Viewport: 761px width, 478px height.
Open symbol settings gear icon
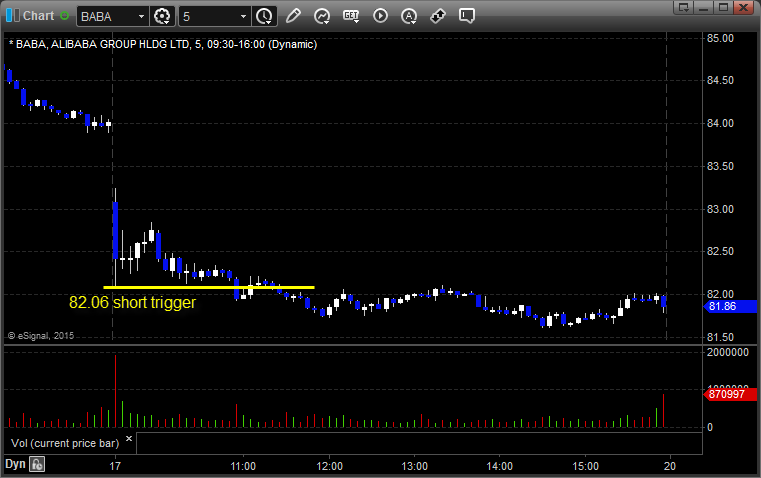[x=163, y=16]
